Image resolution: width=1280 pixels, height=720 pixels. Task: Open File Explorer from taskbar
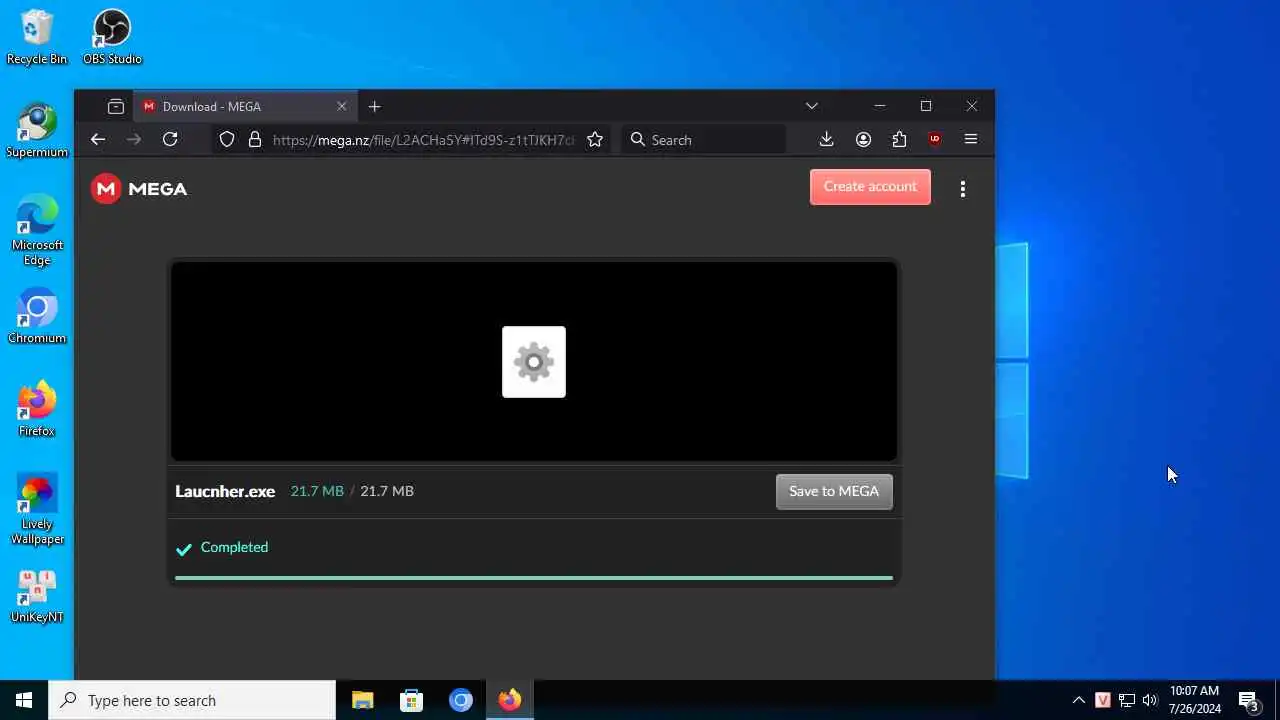(x=363, y=700)
